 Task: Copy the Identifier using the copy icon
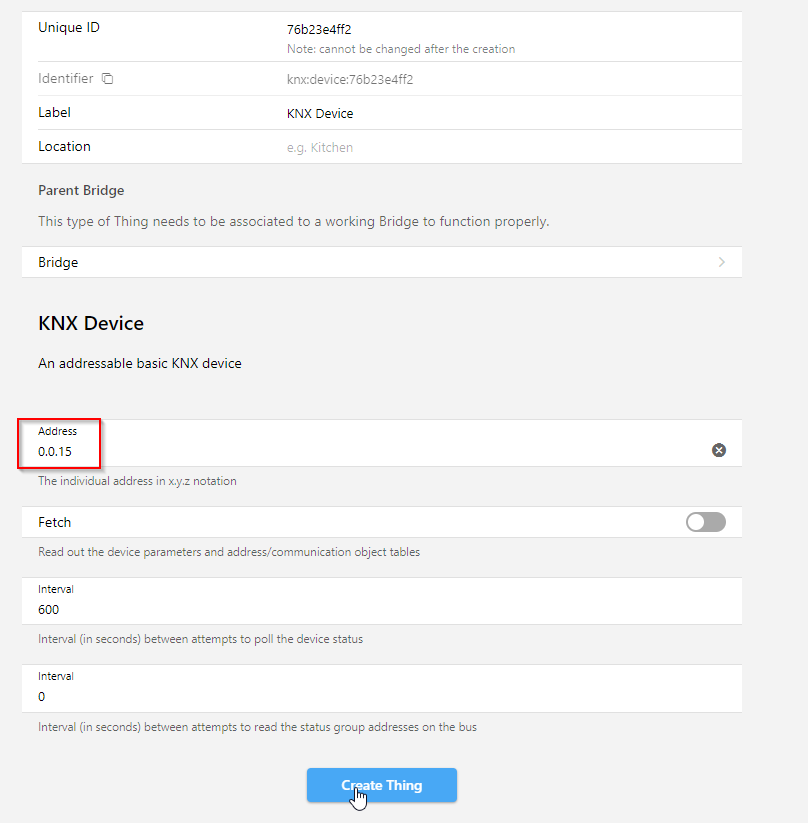coord(107,79)
